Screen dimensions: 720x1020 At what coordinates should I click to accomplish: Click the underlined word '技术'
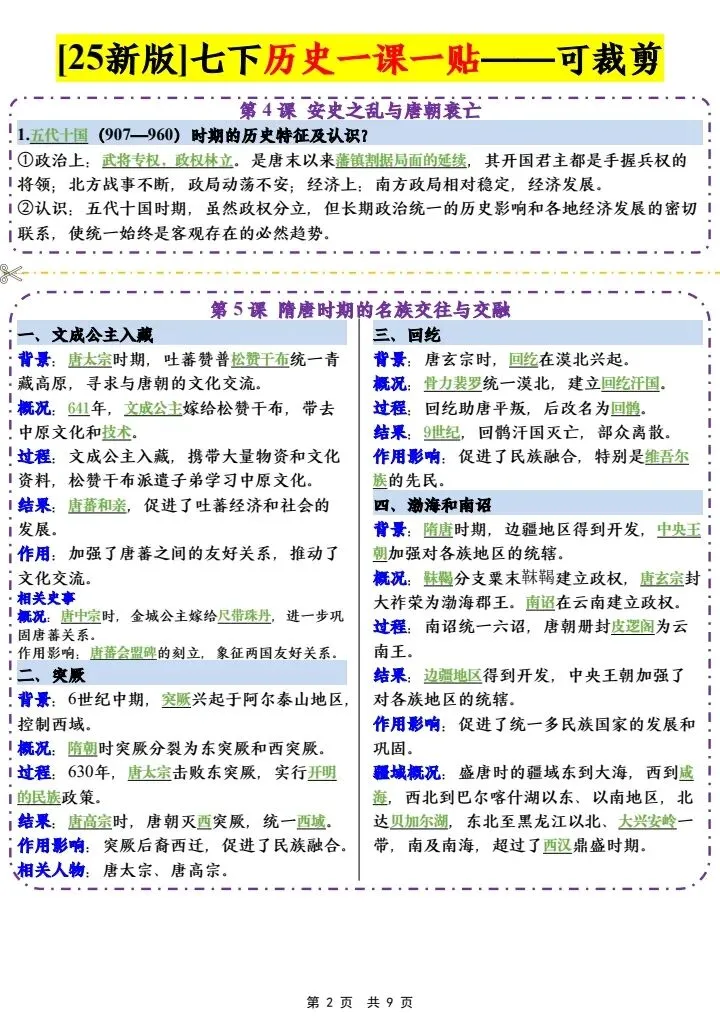pyautogui.click(x=116, y=432)
